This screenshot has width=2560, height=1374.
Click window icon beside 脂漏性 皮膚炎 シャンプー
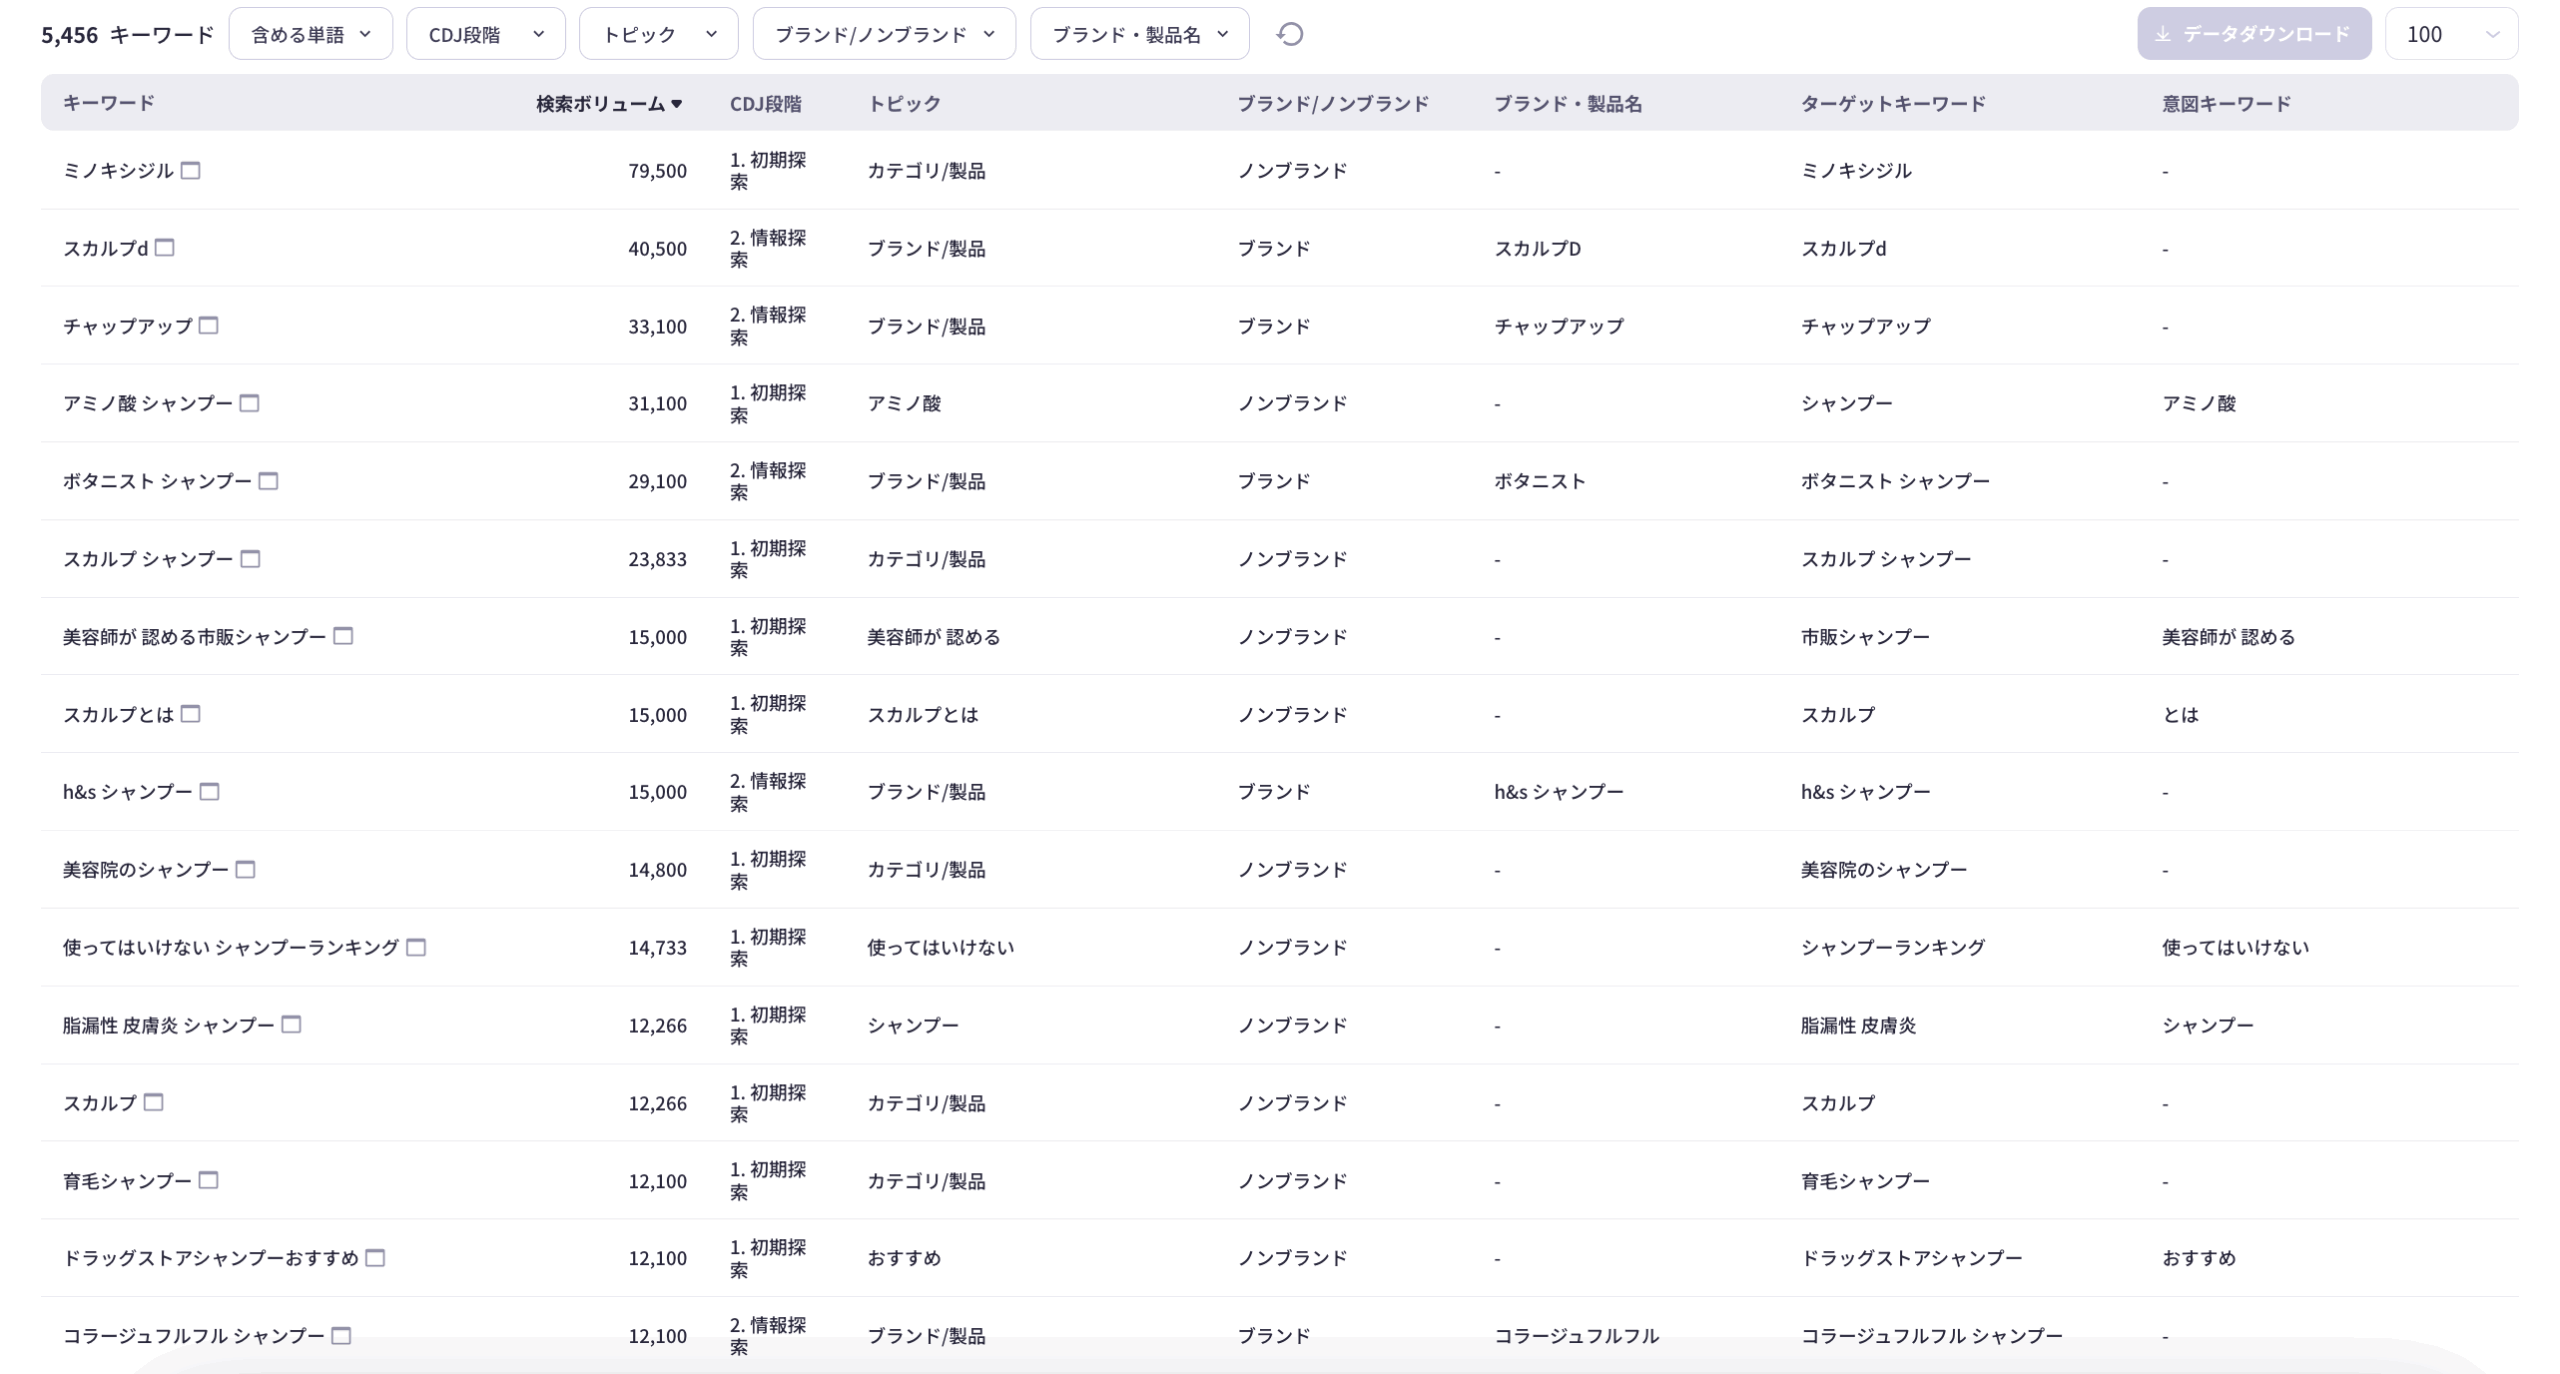click(x=291, y=1024)
